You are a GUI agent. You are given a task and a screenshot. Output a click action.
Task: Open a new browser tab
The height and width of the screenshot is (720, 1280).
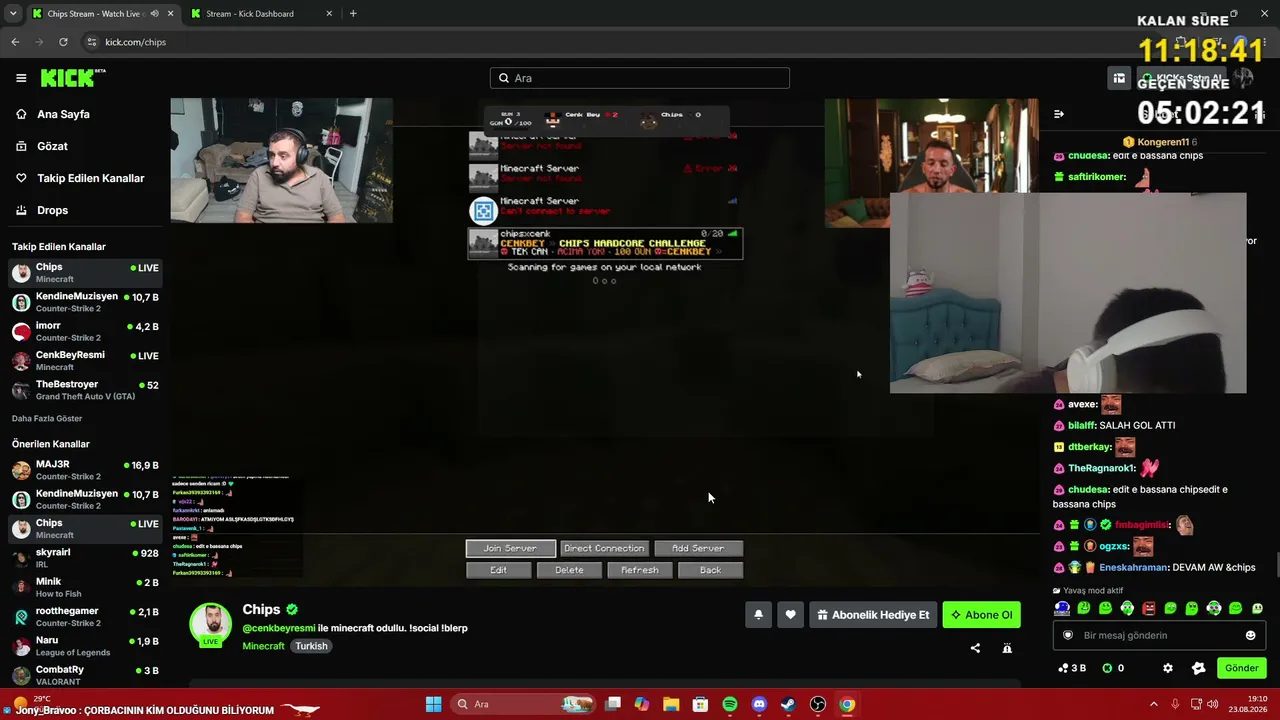tap(353, 14)
